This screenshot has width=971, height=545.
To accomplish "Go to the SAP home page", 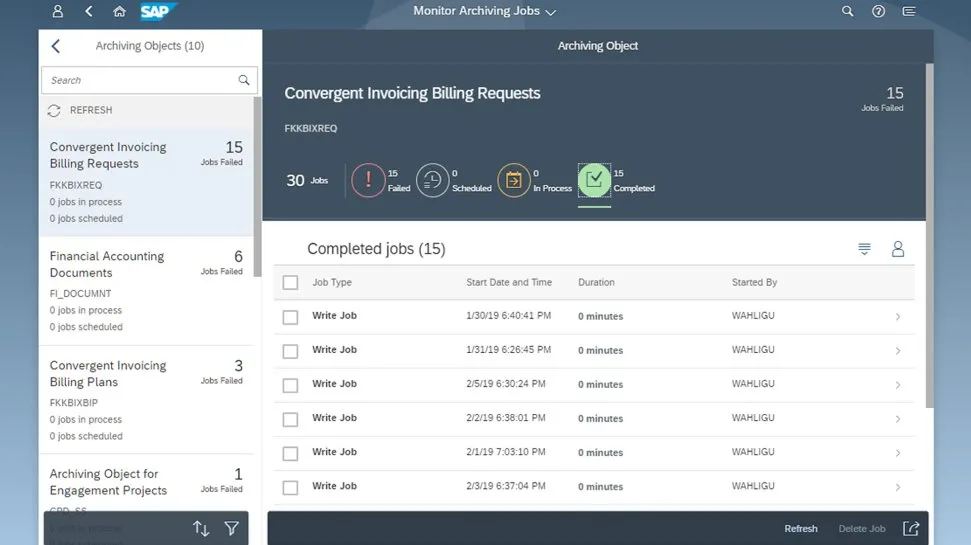I will 119,11.
